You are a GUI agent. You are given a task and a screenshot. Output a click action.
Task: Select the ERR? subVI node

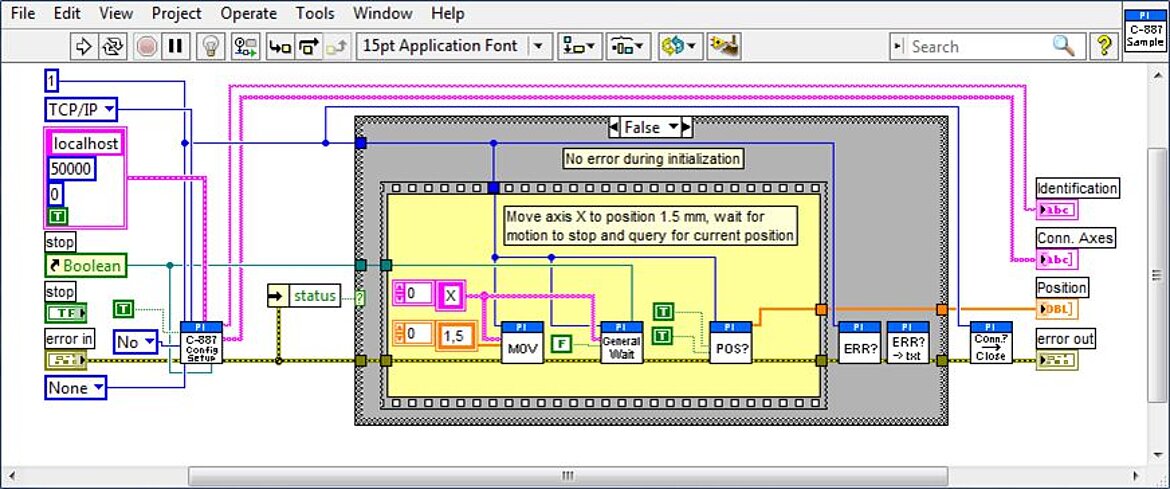pyautogui.click(x=860, y=343)
